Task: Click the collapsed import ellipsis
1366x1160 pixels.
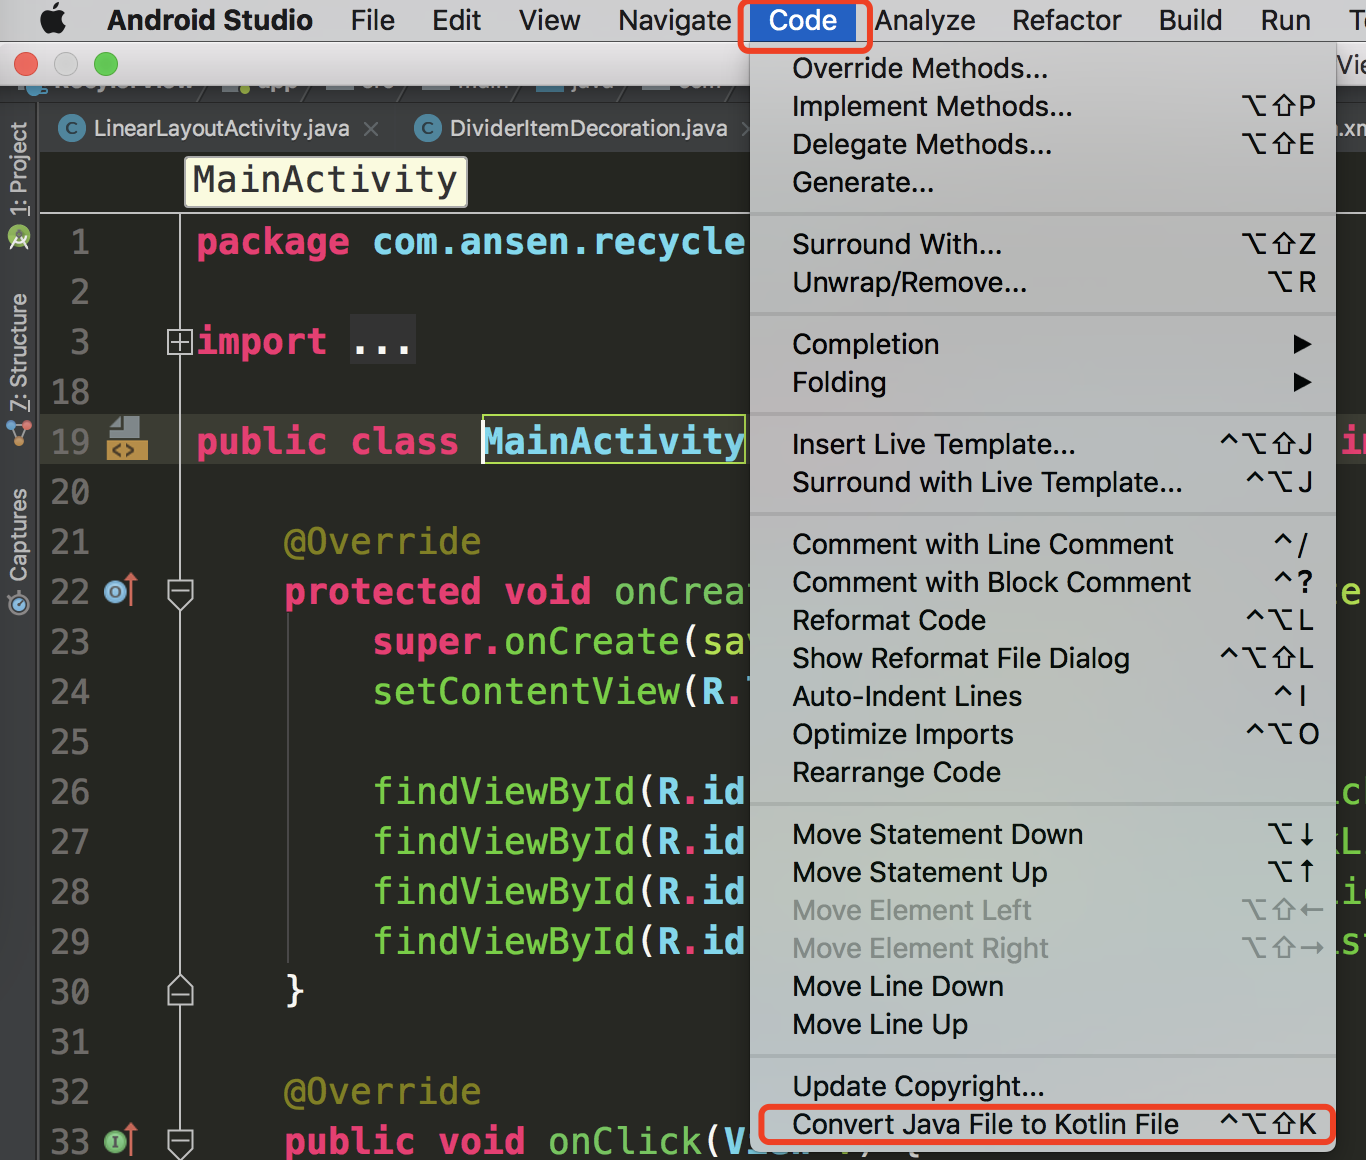Action: tap(382, 341)
